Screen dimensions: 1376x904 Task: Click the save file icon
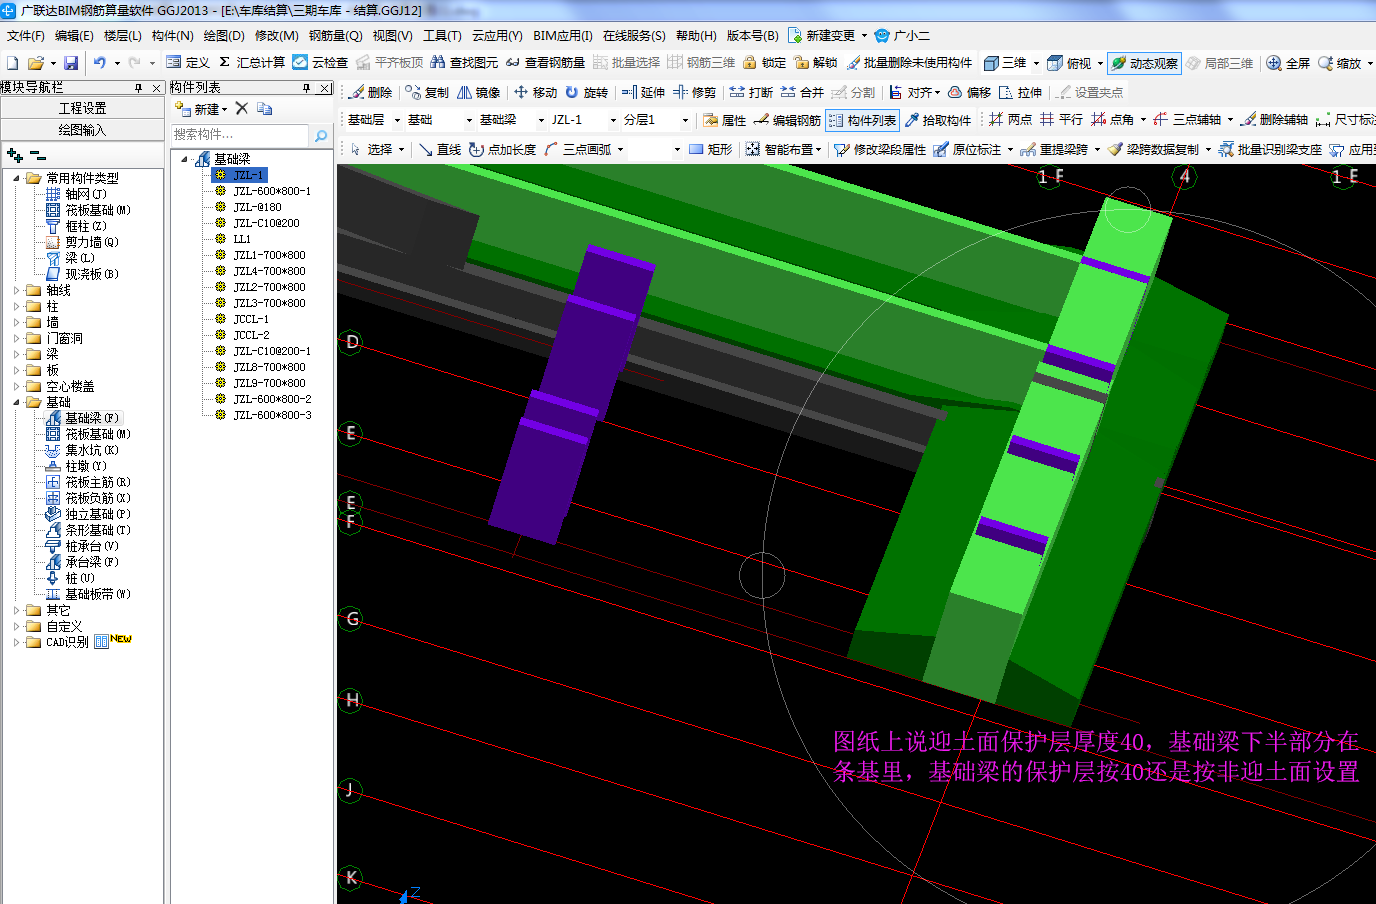pyautogui.click(x=71, y=62)
